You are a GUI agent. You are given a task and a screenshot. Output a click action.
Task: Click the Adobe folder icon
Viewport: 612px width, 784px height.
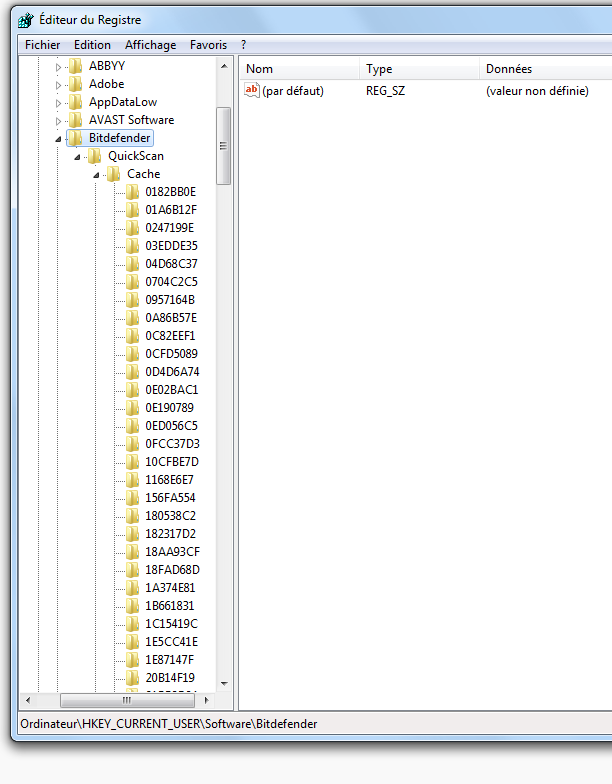tap(76, 84)
